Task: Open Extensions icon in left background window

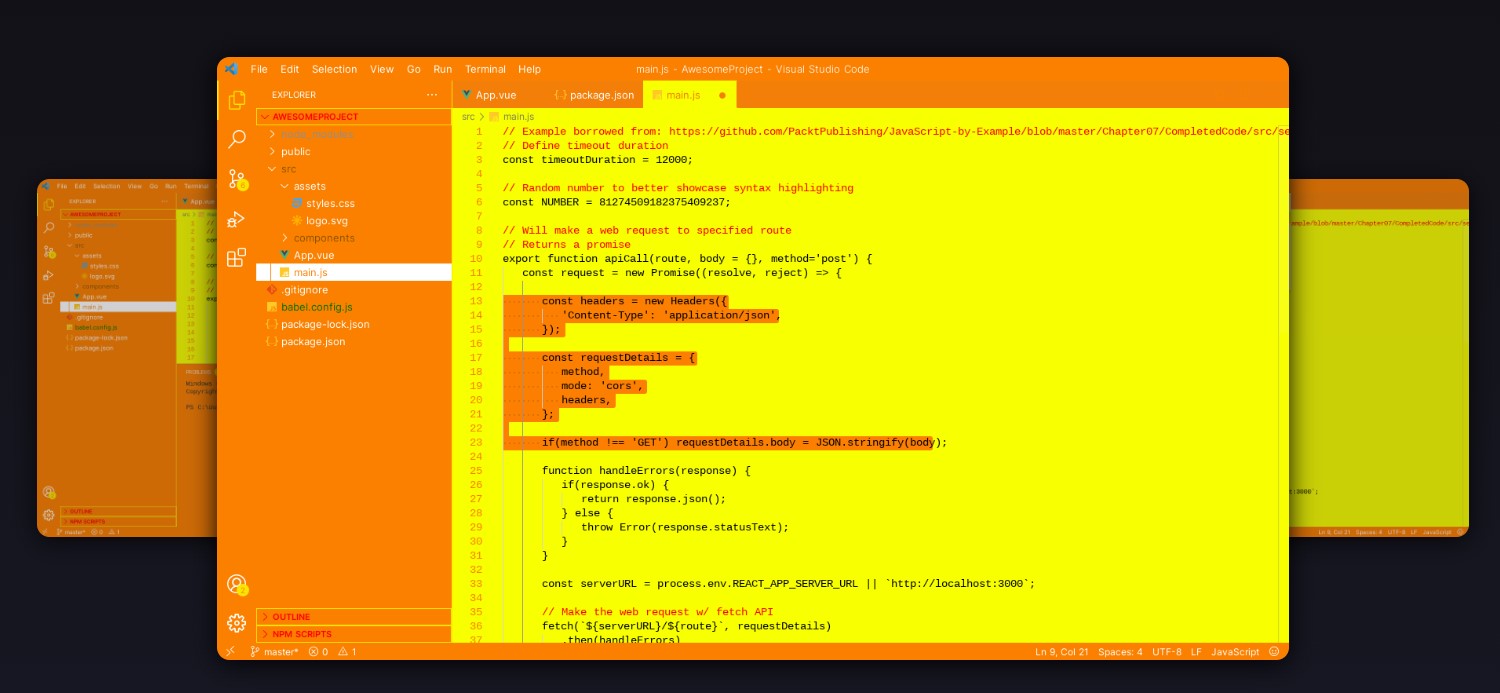Action: click(x=49, y=298)
